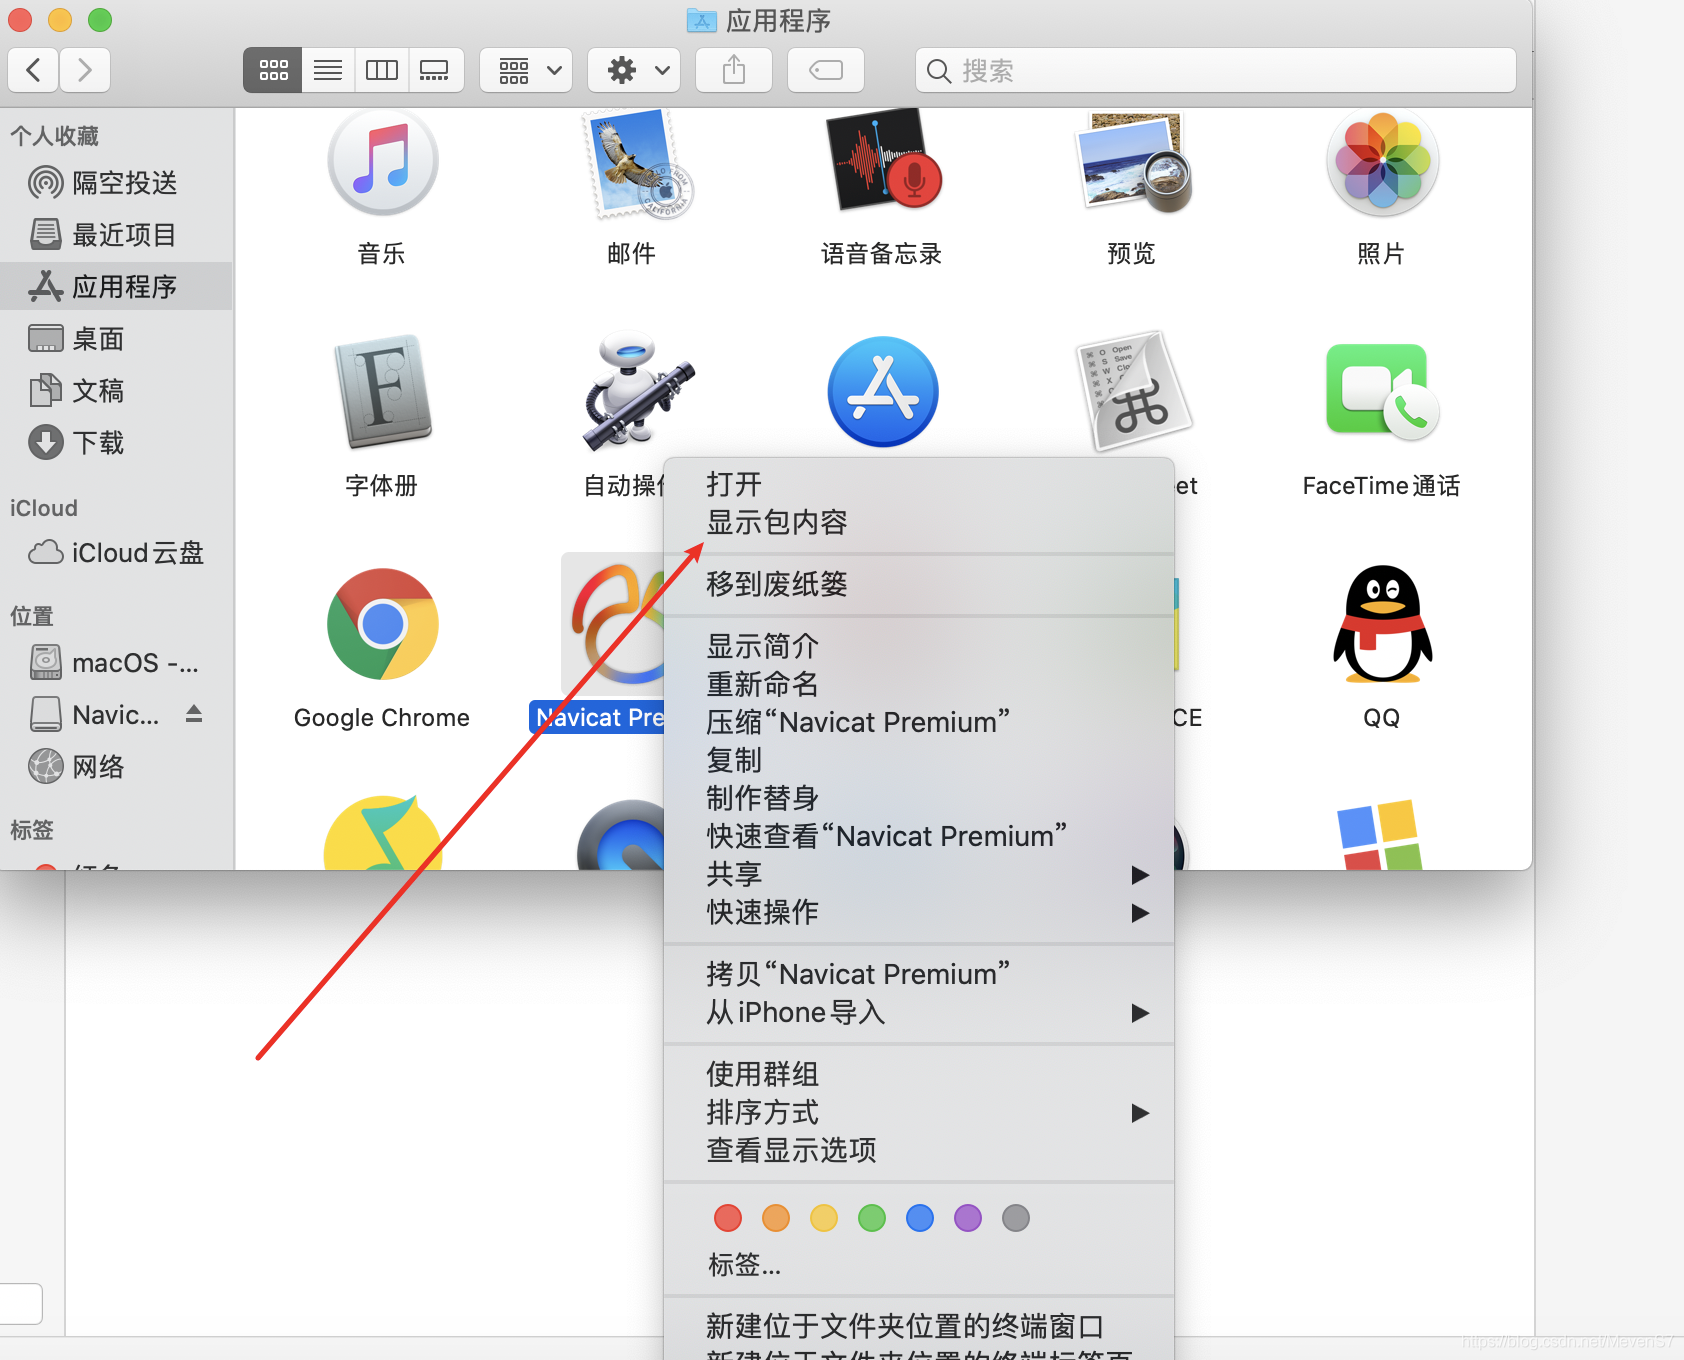Choose Move to Trash (移到废纸篓)
1684x1360 pixels.
[x=919, y=584]
